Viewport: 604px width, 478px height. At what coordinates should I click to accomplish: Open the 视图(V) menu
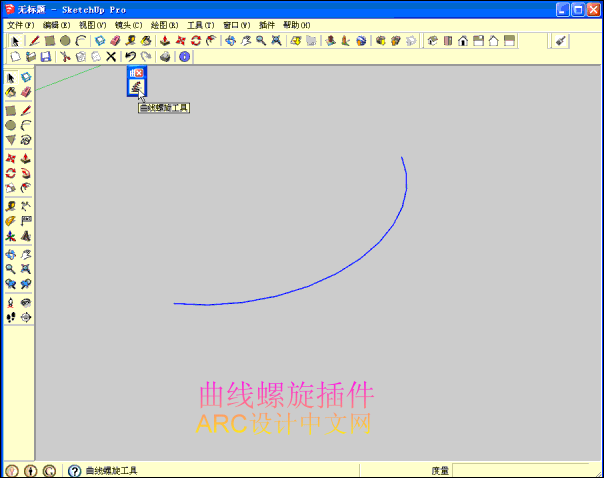pos(92,25)
